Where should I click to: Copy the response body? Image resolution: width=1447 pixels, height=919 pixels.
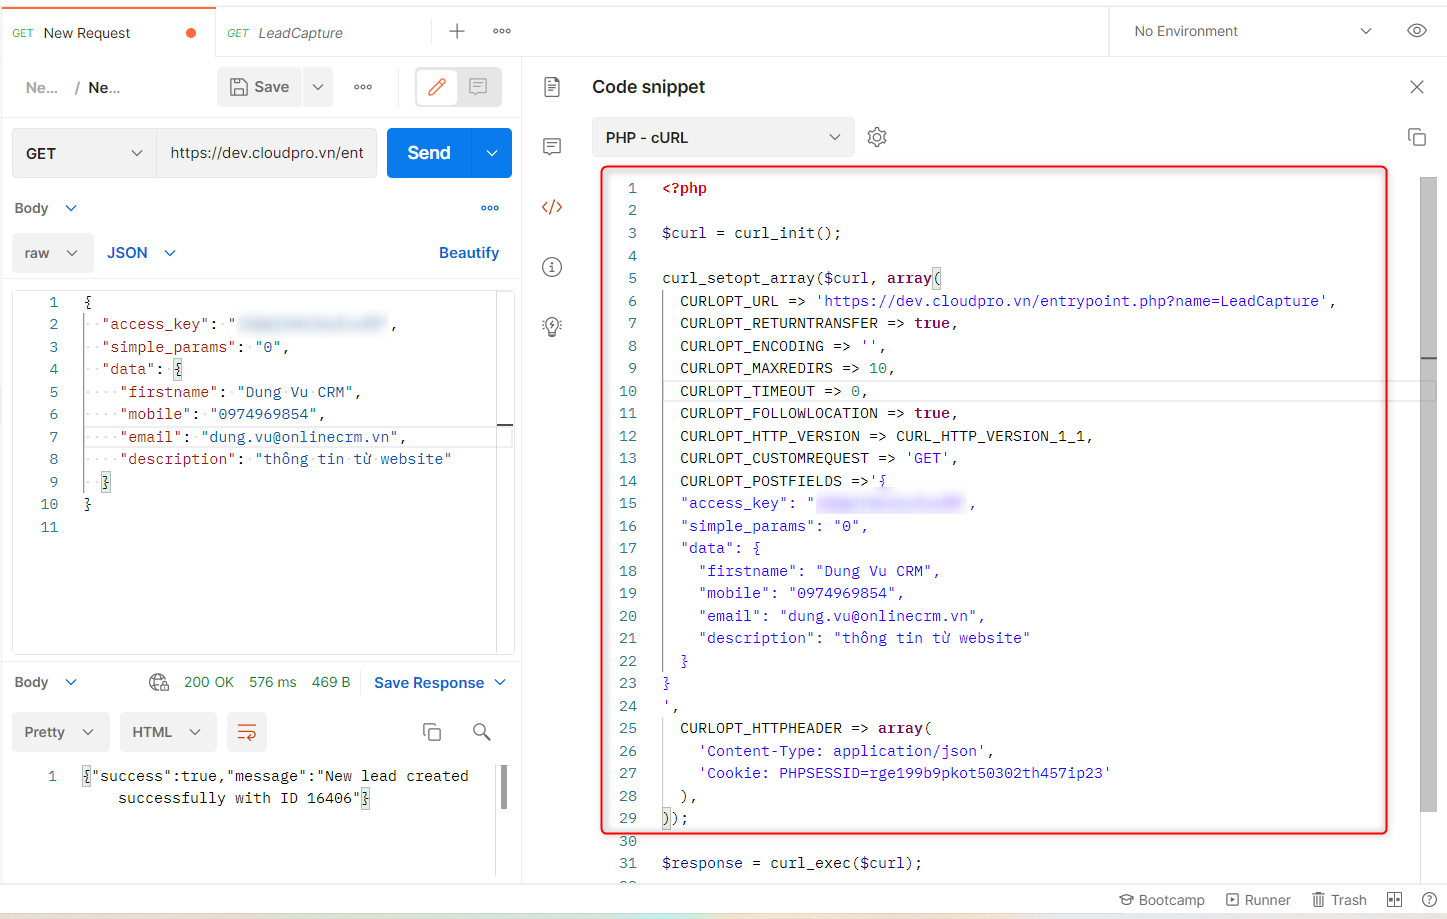pos(432,732)
